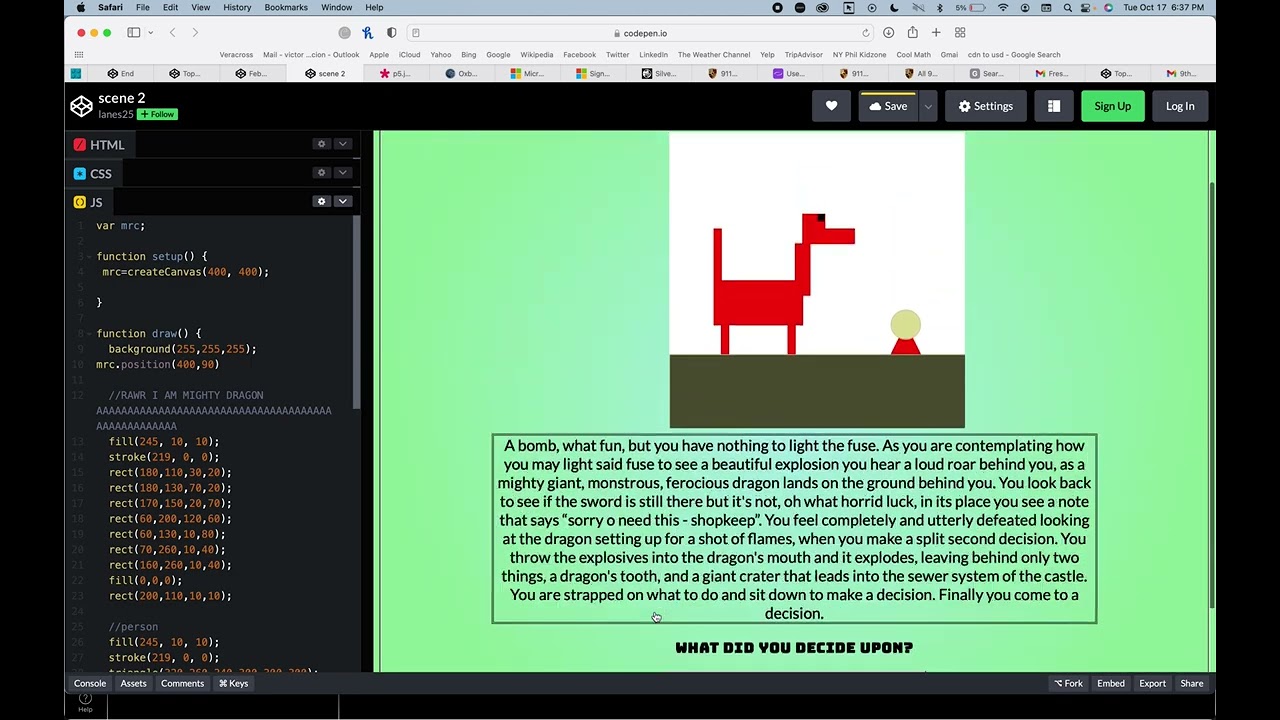This screenshot has width=1280, height=720.
Task: Click the Log In button
Action: [x=1180, y=106]
